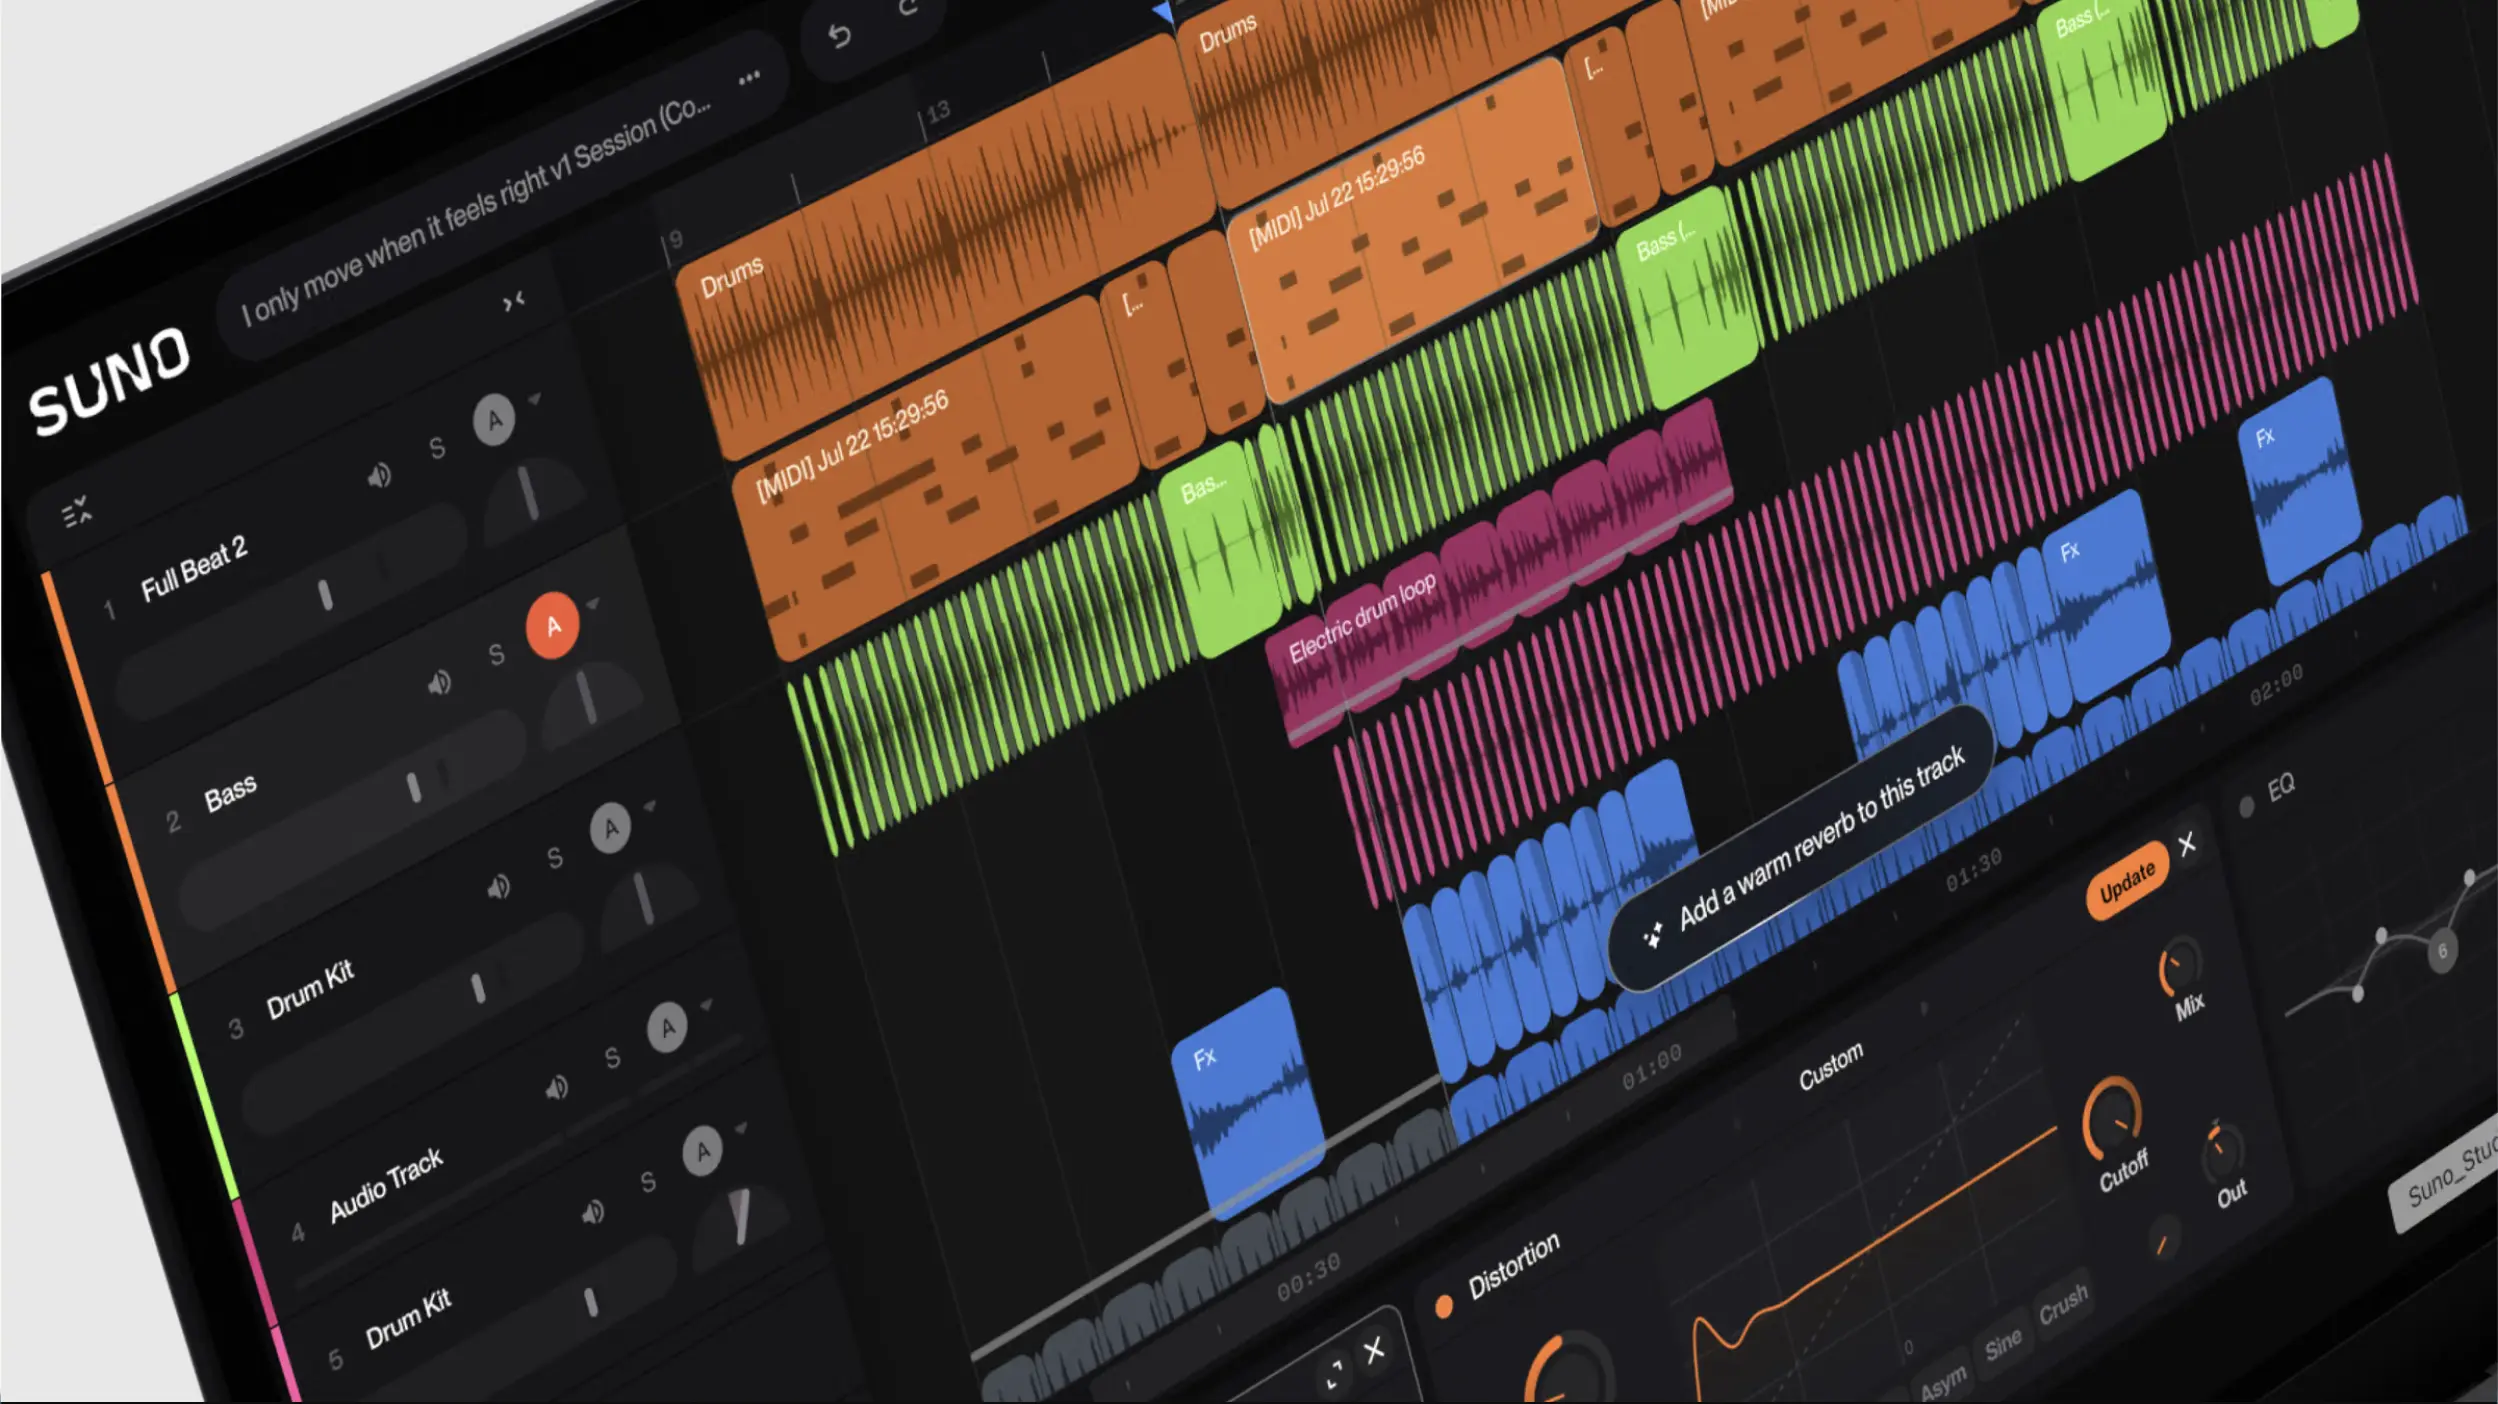Select EQ curve node number 6
The width and height of the screenshot is (2498, 1404).
(2441, 951)
